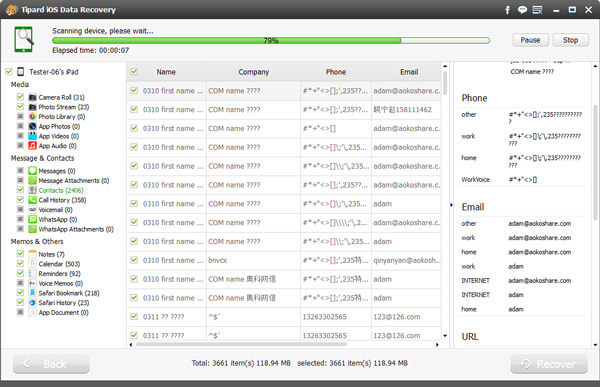Click the Recover button
Screen dimensions: 600x387
coord(549,364)
